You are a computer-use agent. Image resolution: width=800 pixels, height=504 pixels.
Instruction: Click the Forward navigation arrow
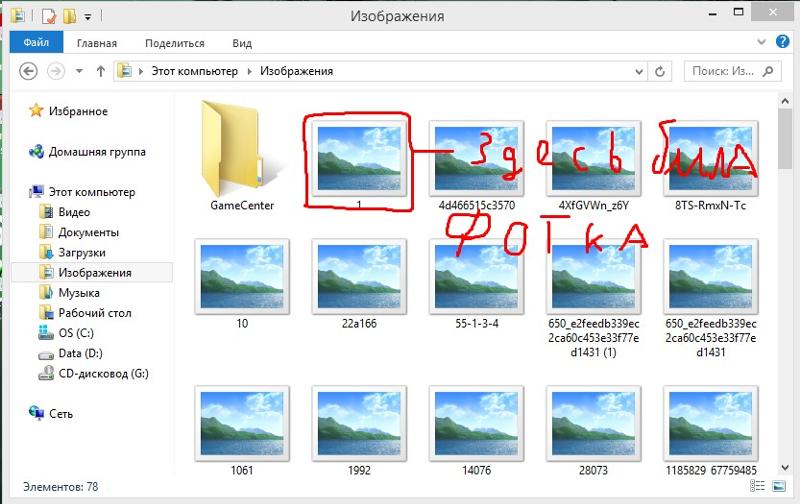point(56,71)
